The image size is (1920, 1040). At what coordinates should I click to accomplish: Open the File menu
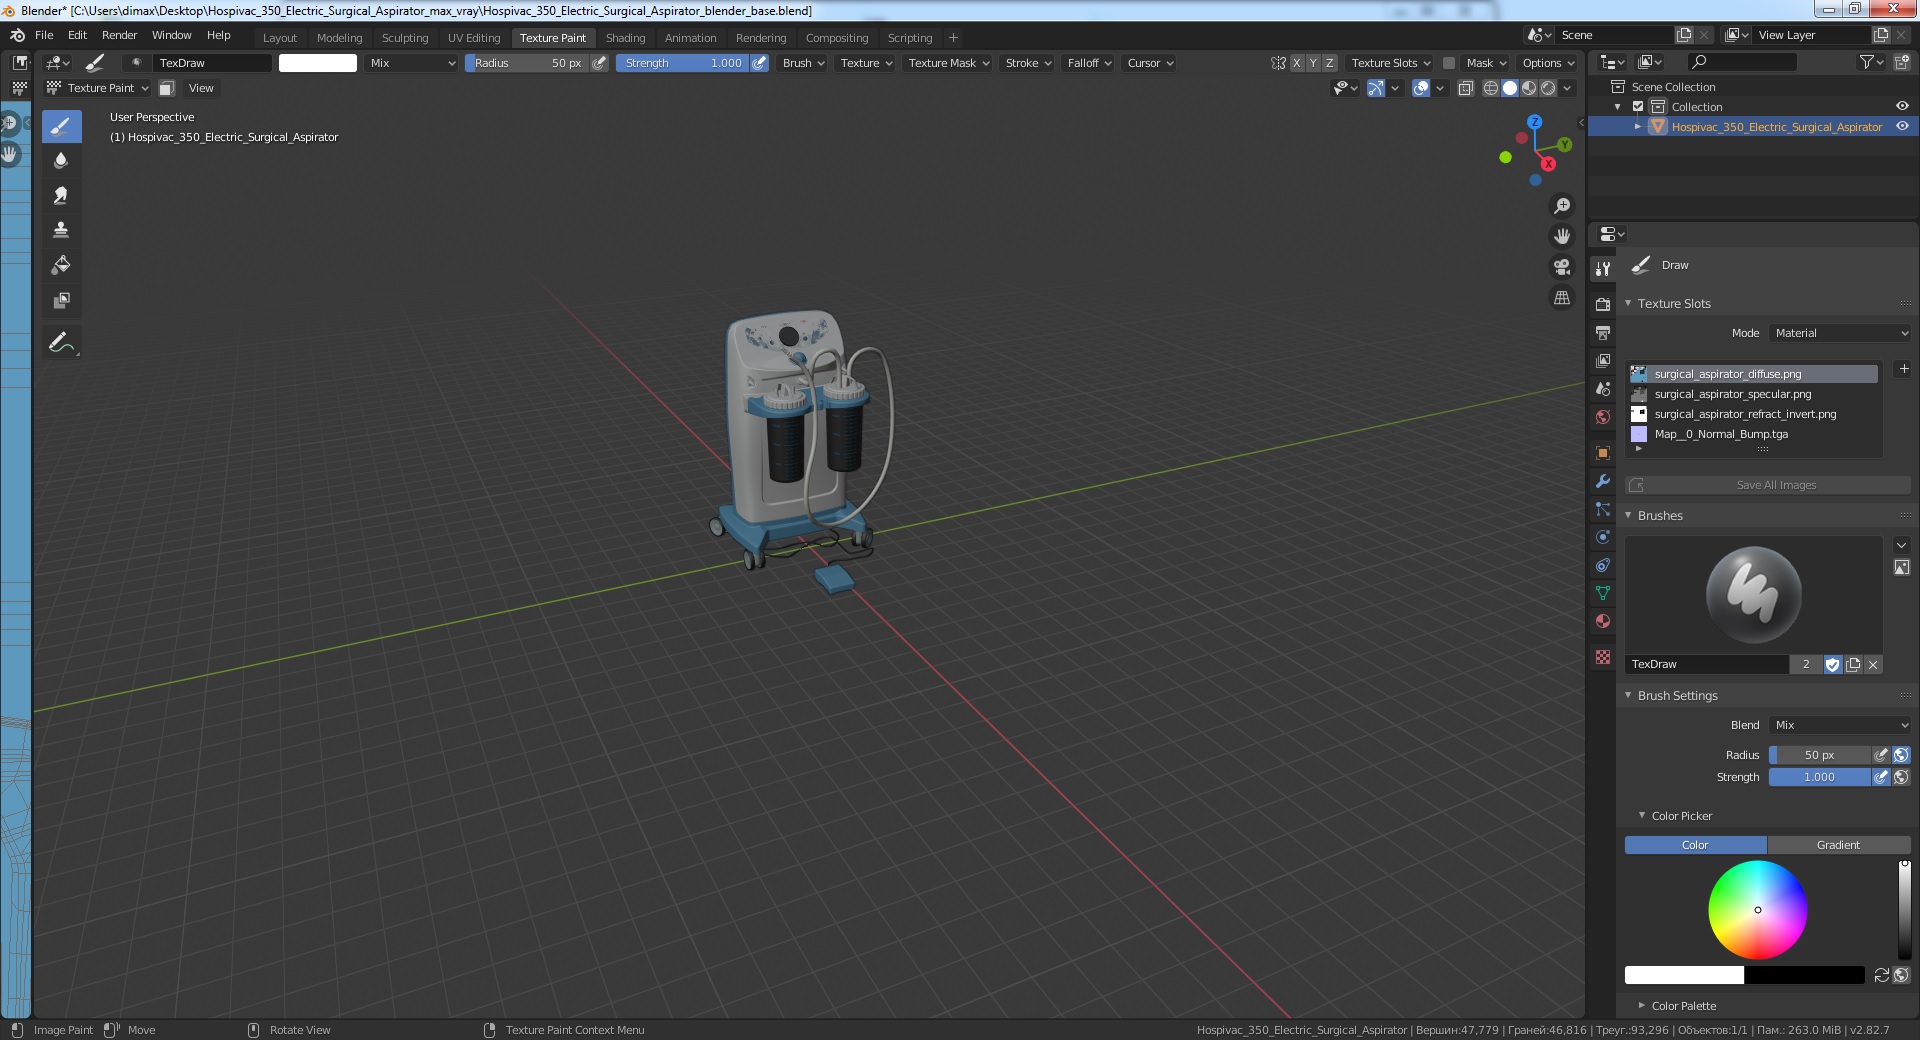(44, 35)
